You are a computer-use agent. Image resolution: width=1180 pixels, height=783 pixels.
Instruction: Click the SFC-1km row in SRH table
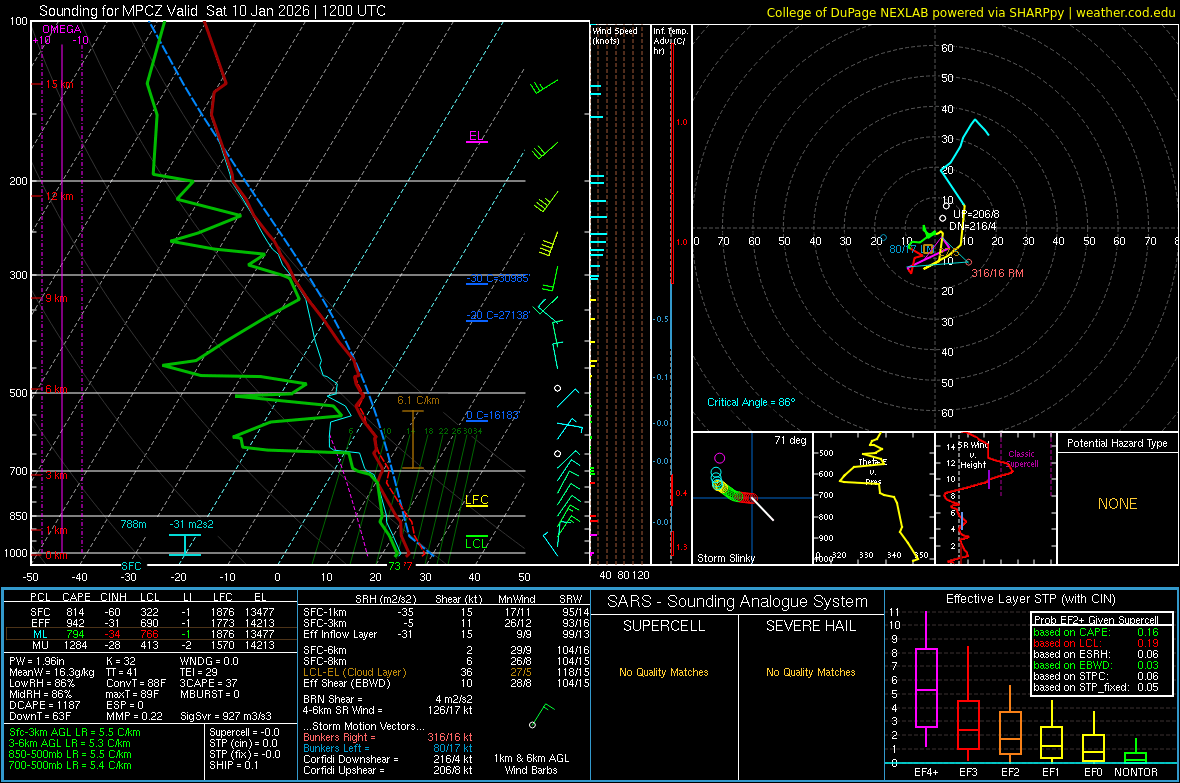447,612
